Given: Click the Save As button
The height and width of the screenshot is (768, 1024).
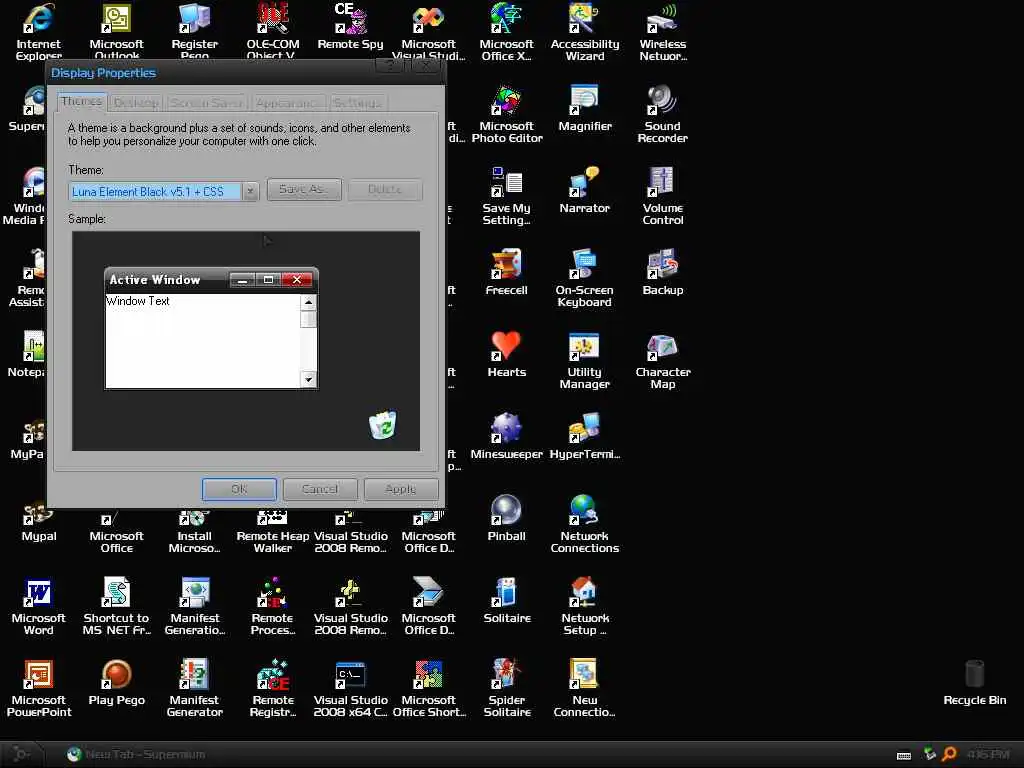Looking at the screenshot, I should click(304, 189).
